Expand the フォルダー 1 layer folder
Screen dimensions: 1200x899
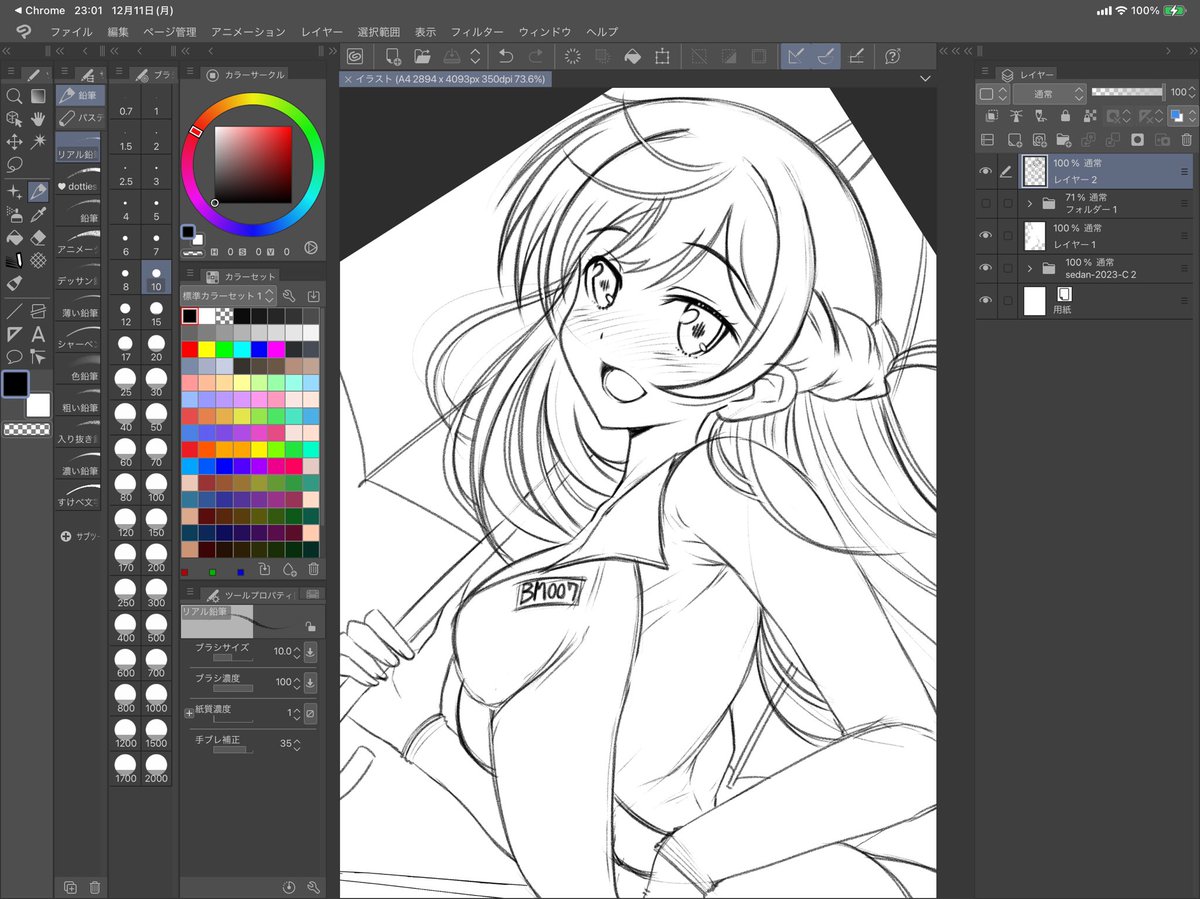point(1030,203)
